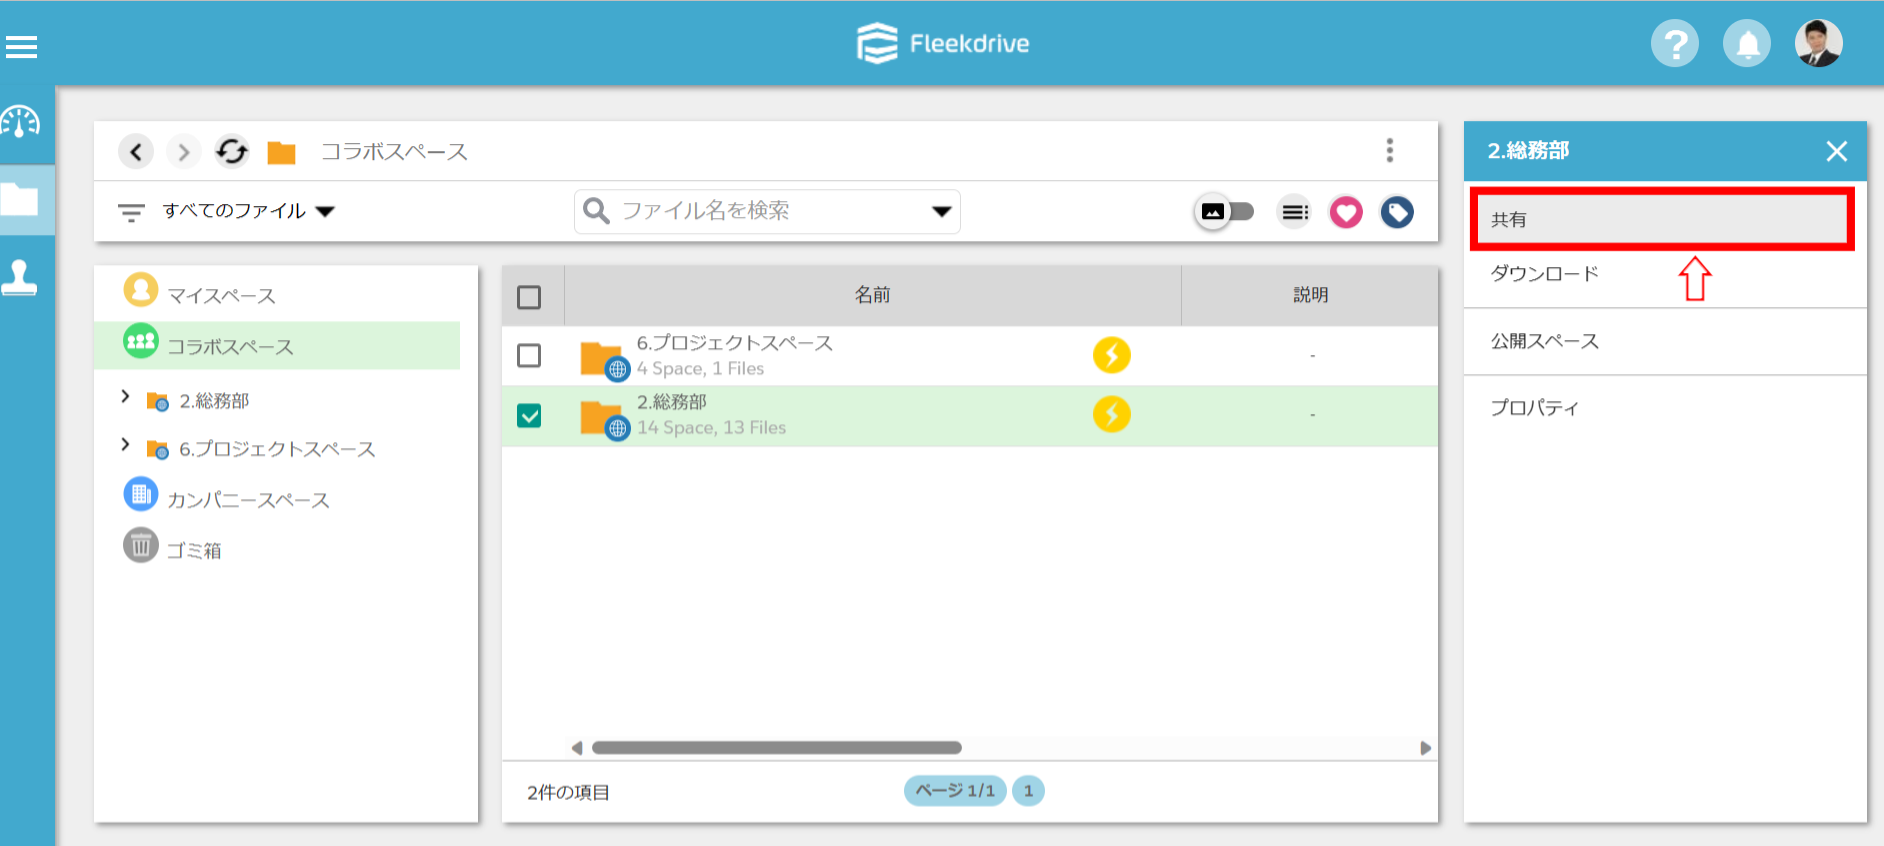This screenshot has width=1884, height=846.
Task: Click lightning icon on 6.プロジェクトスペース row
Action: click(x=1111, y=355)
